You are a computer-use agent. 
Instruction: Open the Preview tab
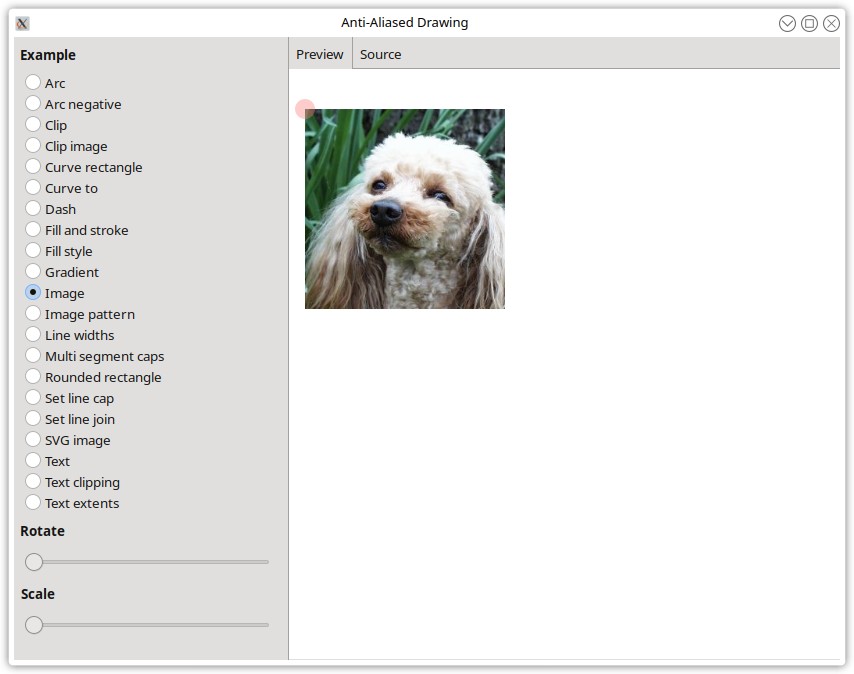pyautogui.click(x=320, y=54)
